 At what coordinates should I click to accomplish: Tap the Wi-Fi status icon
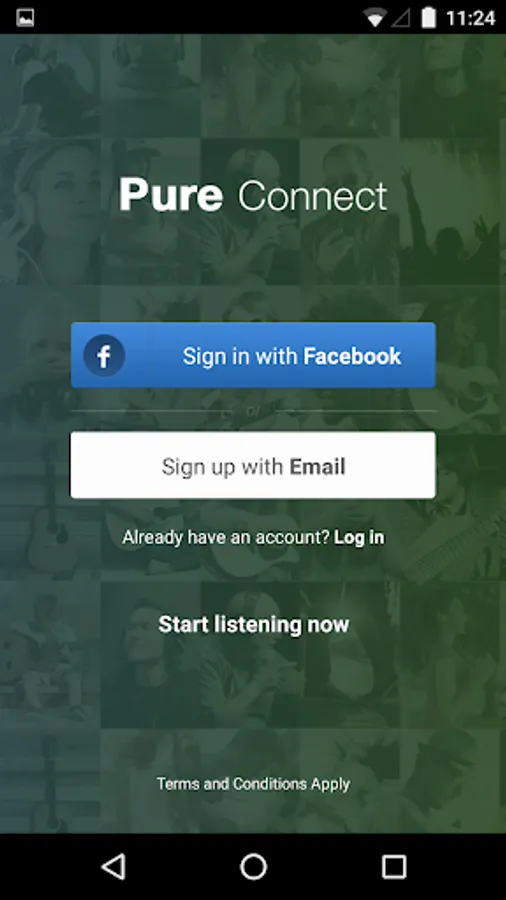375,18
